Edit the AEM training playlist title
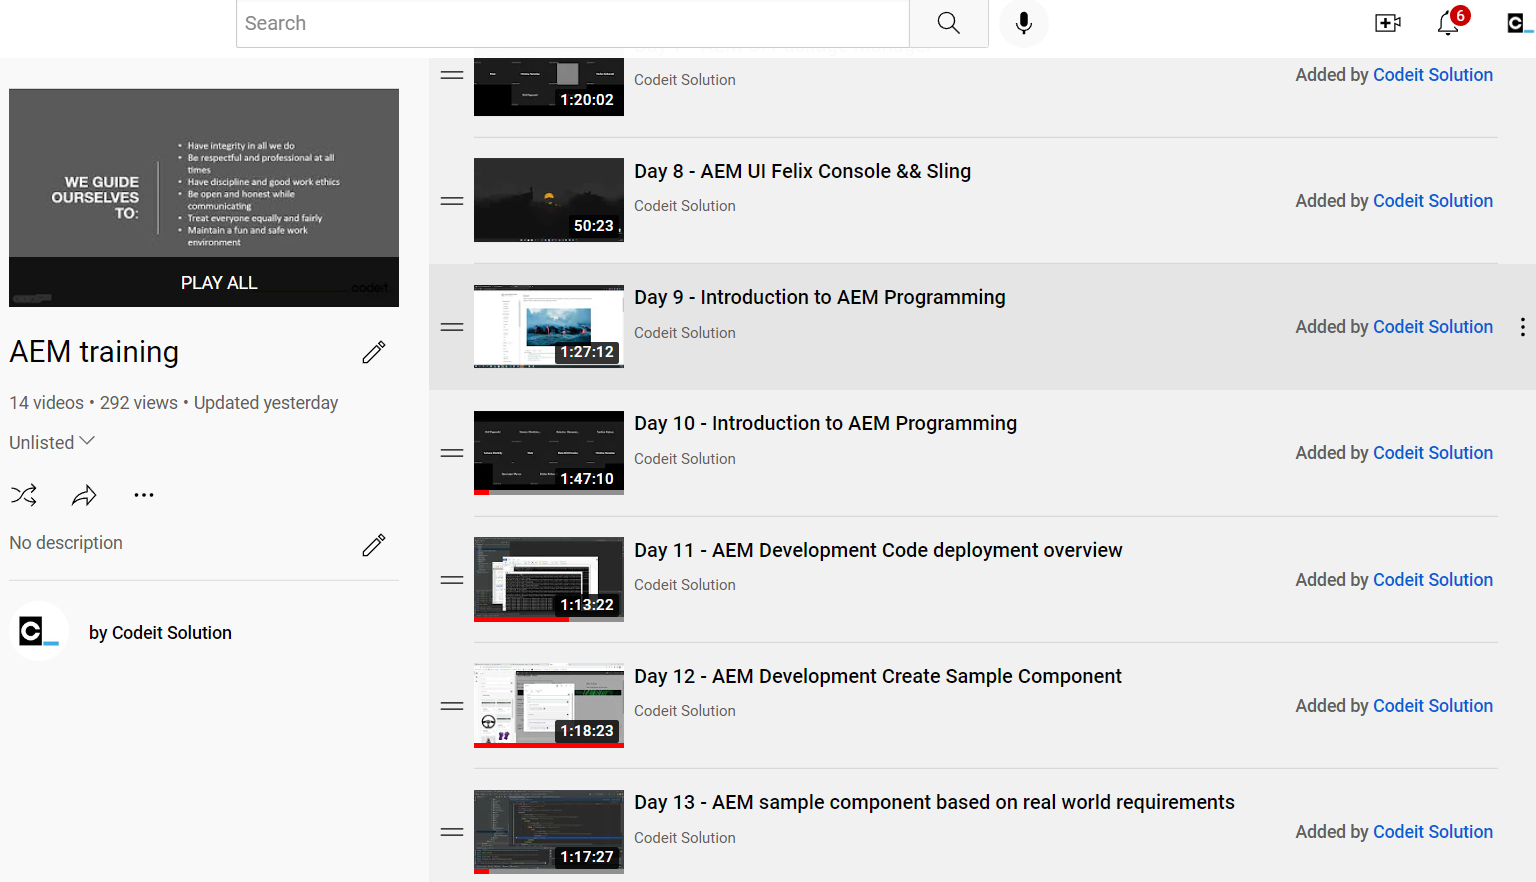This screenshot has width=1536, height=882. click(x=373, y=352)
